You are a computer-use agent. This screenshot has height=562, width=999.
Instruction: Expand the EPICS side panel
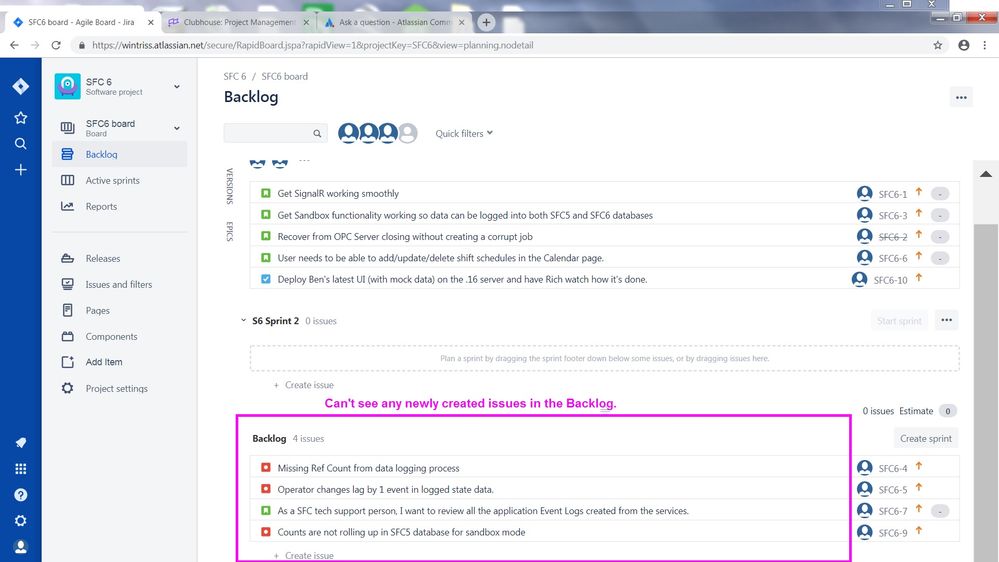[x=230, y=231]
